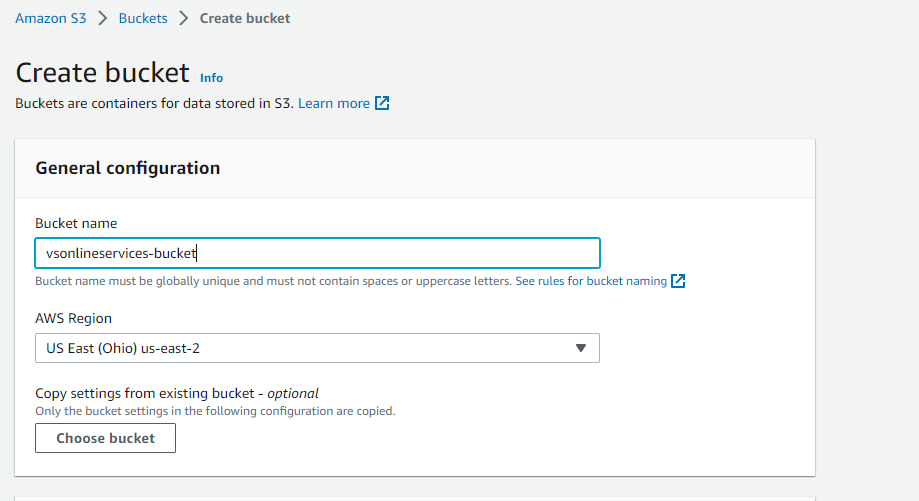919x501 pixels.
Task: Click the chevron separator after Buckets breadcrumb
Action: (183, 18)
